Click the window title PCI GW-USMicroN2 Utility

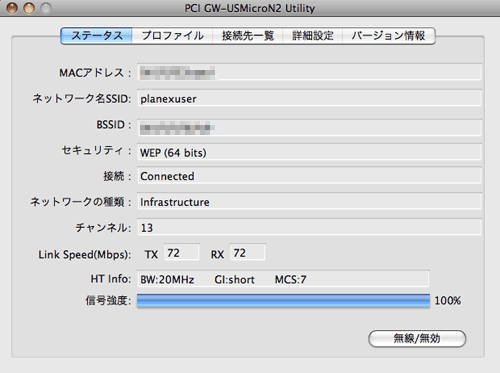pos(250,8)
